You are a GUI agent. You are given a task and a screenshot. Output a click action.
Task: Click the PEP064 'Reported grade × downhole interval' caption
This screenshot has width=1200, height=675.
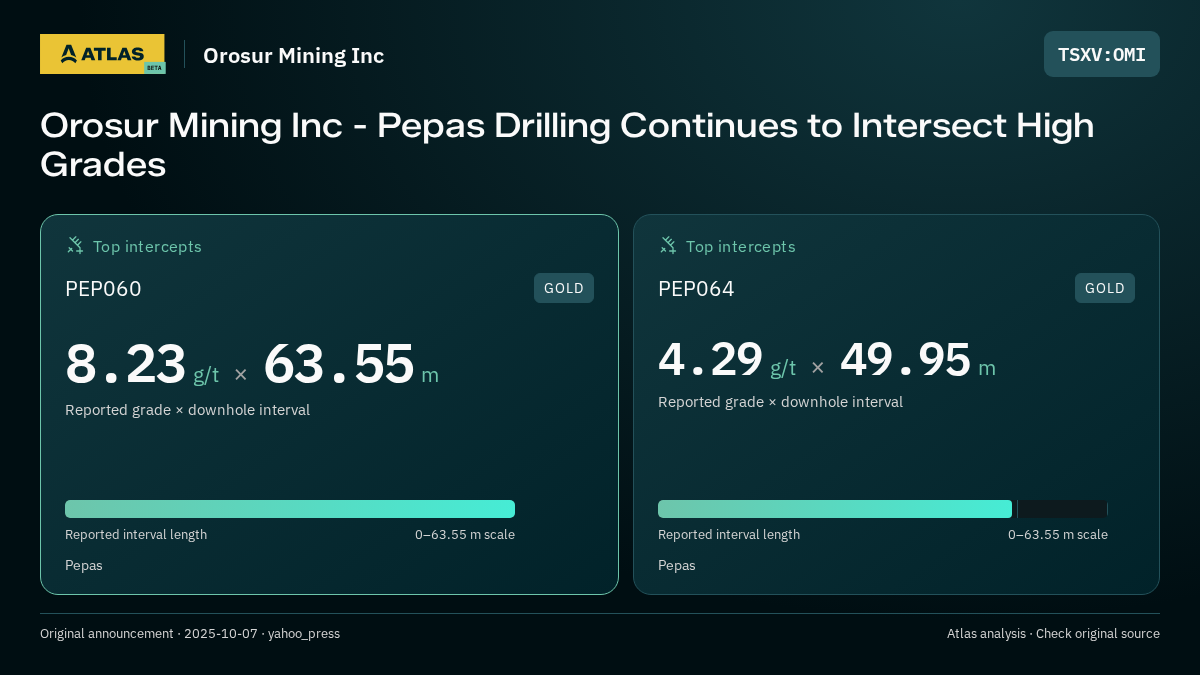tap(780, 402)
